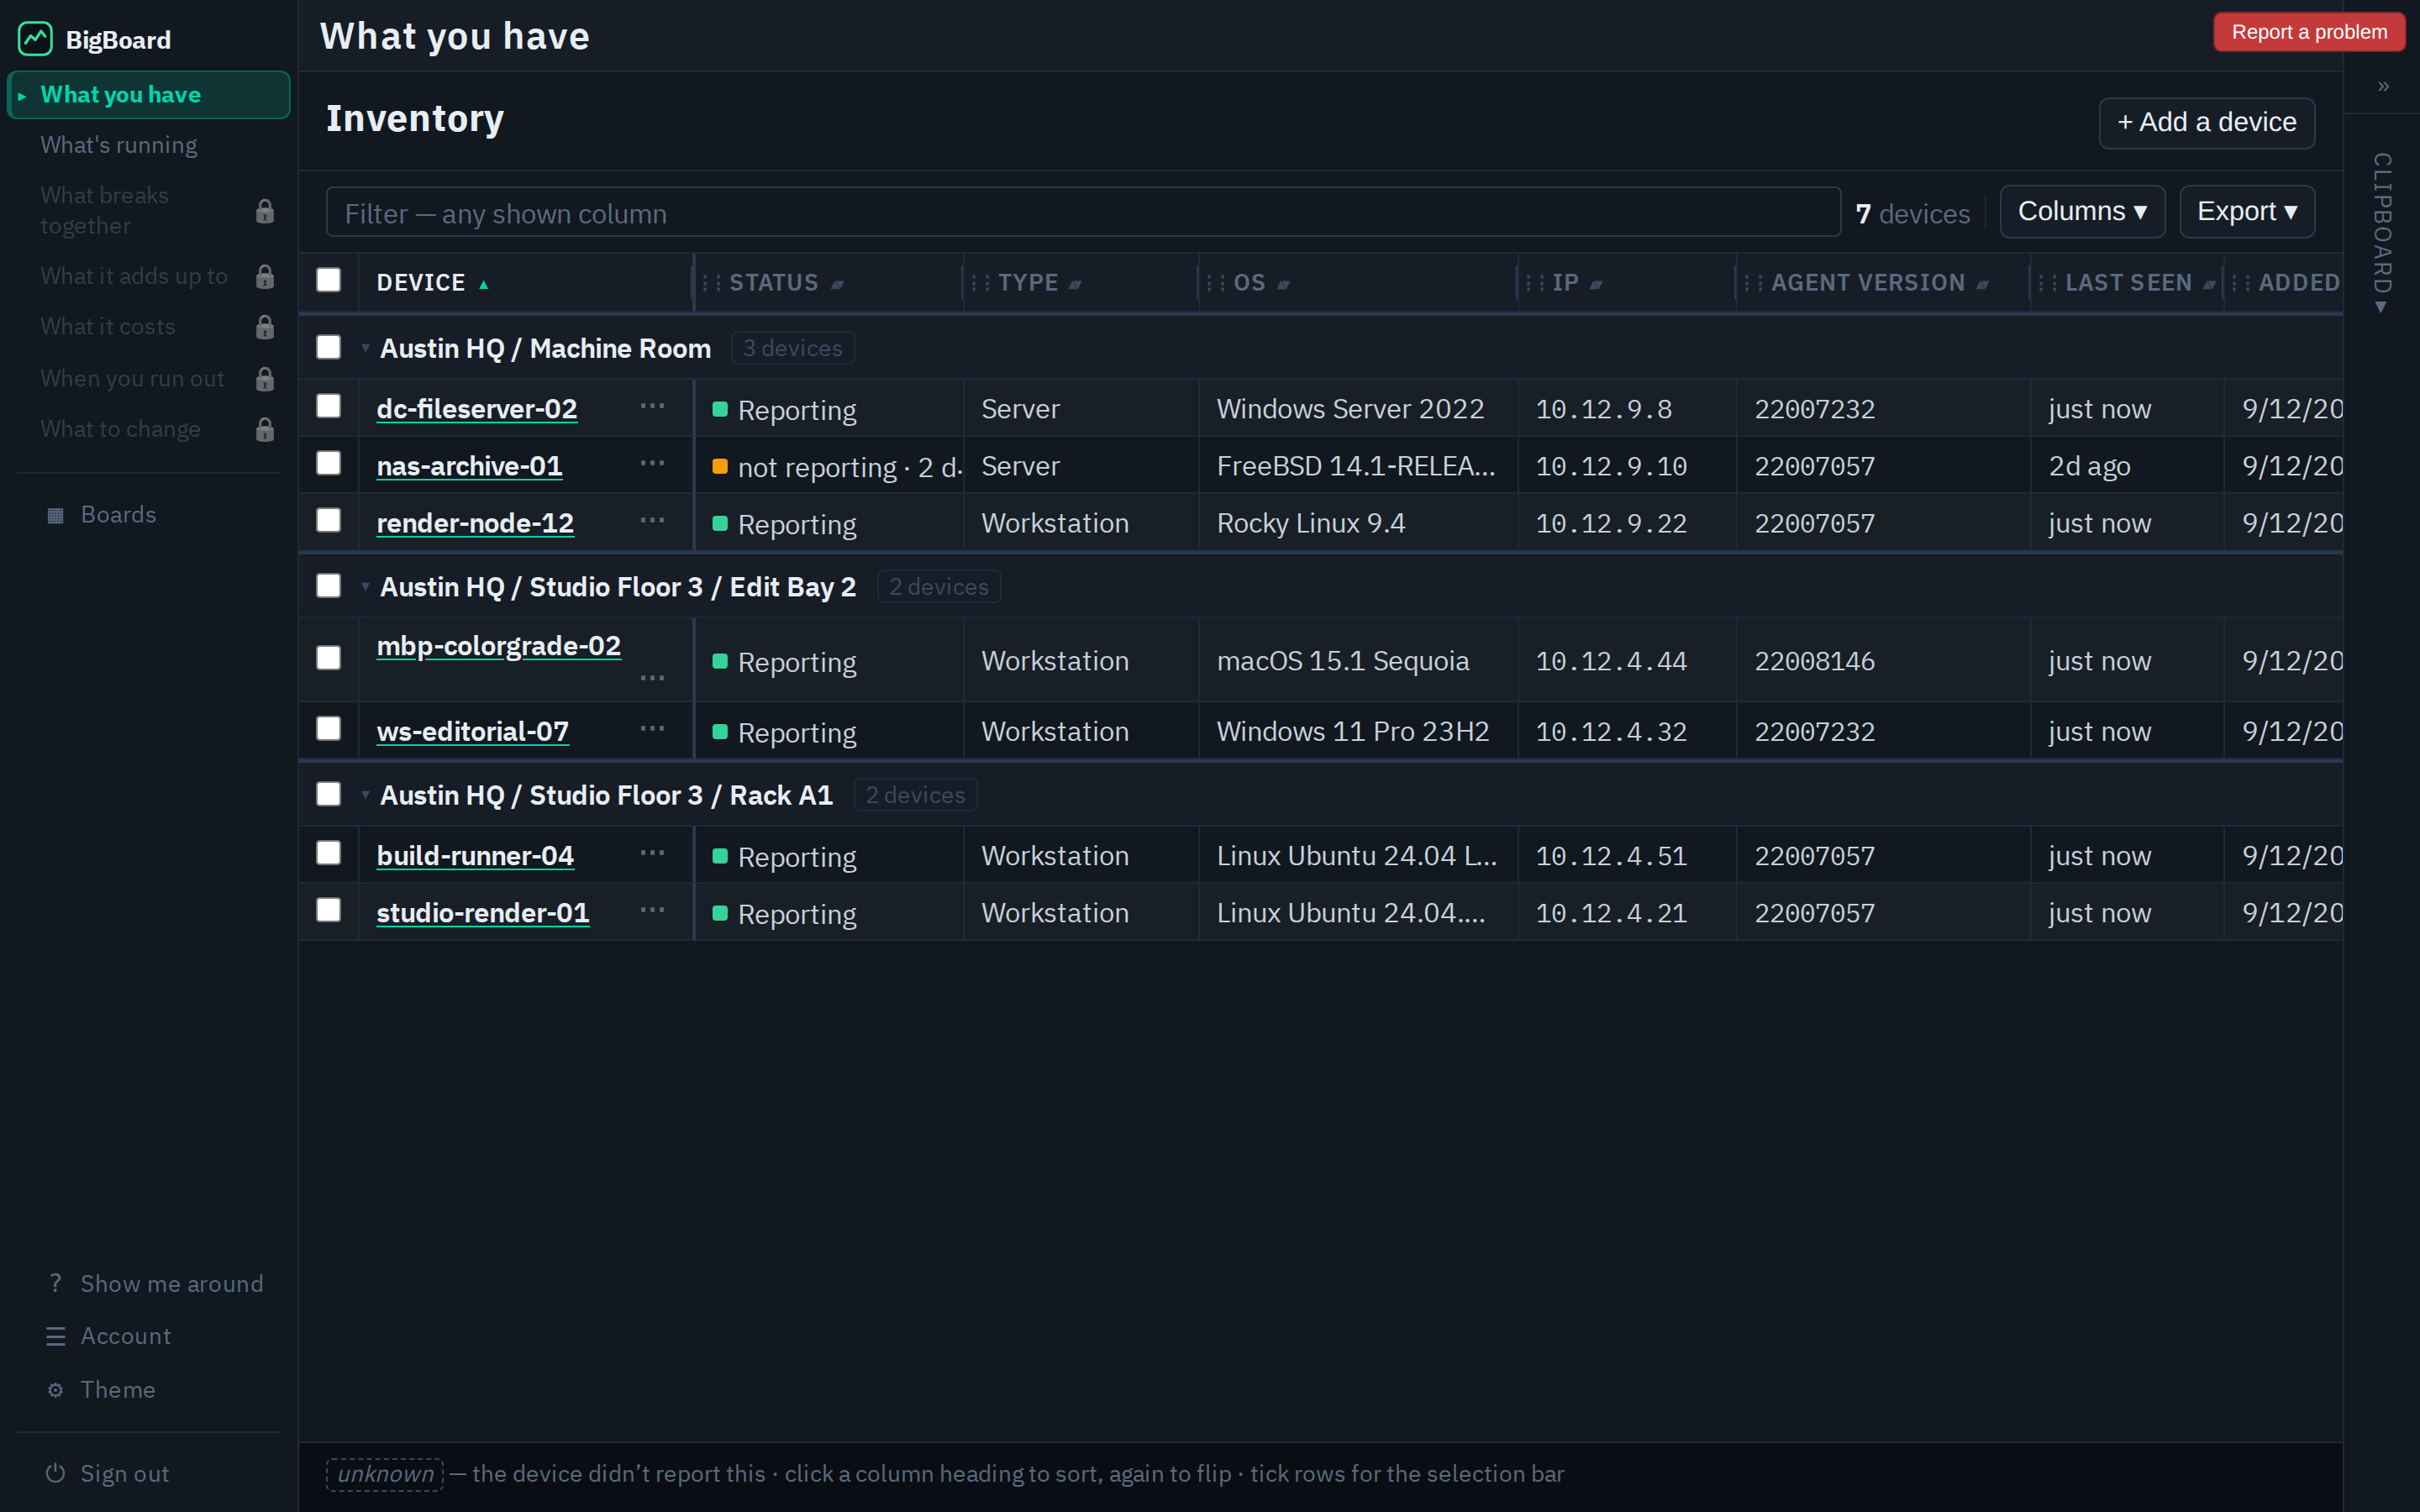Tick the checkbox for mbp-colorgrade-02
This screenshot has width=2420, height=1512.
[328, 658]
